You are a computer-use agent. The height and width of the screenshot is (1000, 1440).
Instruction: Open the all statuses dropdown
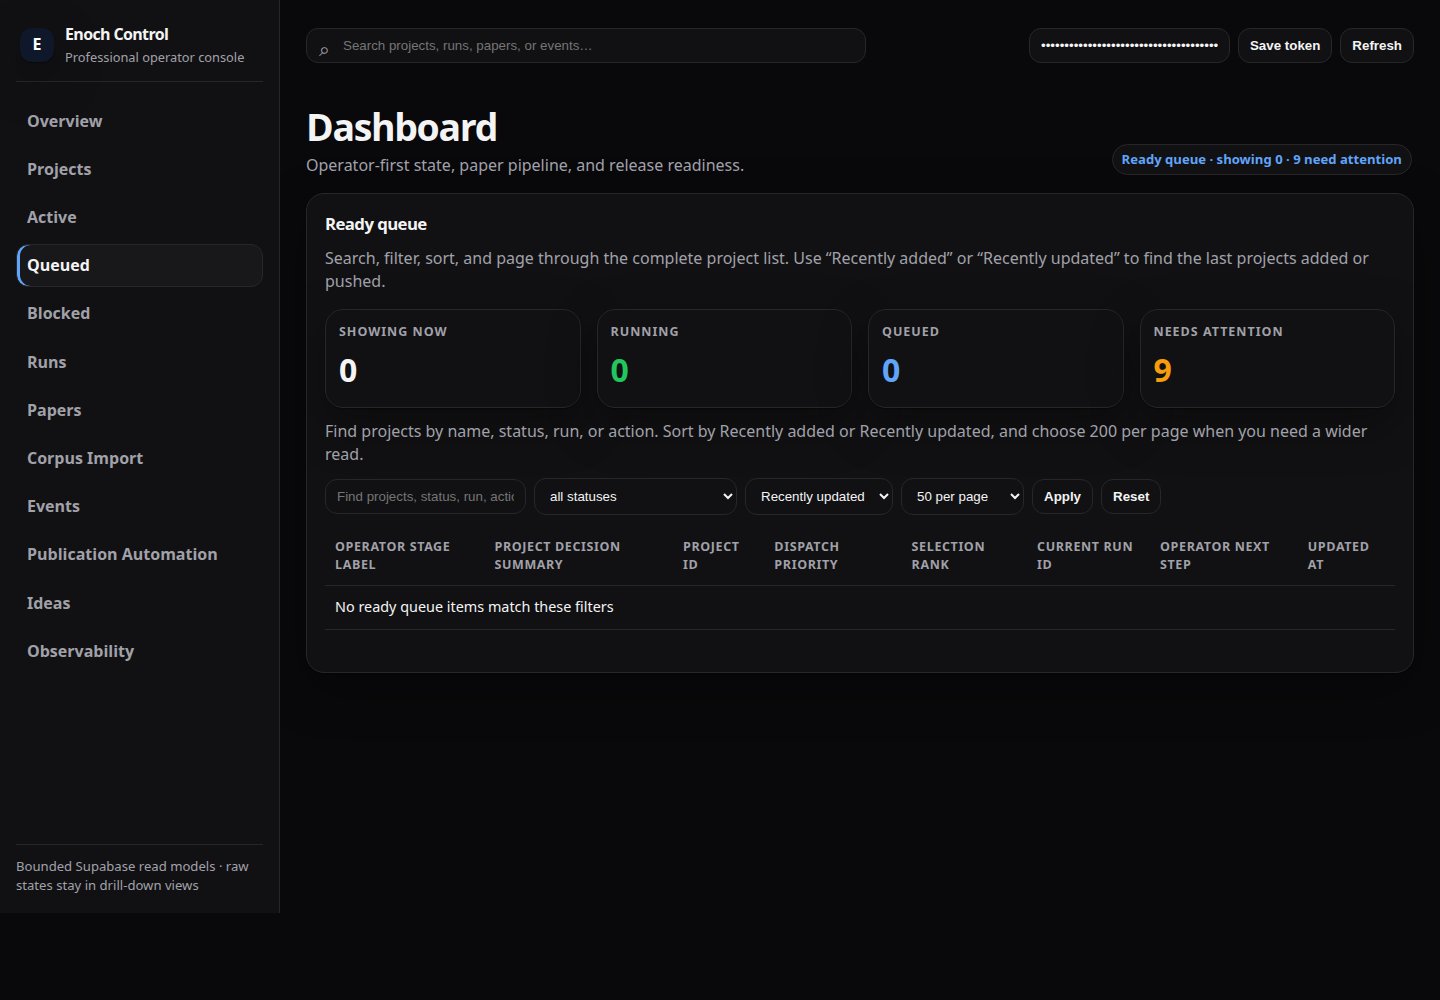635,496
